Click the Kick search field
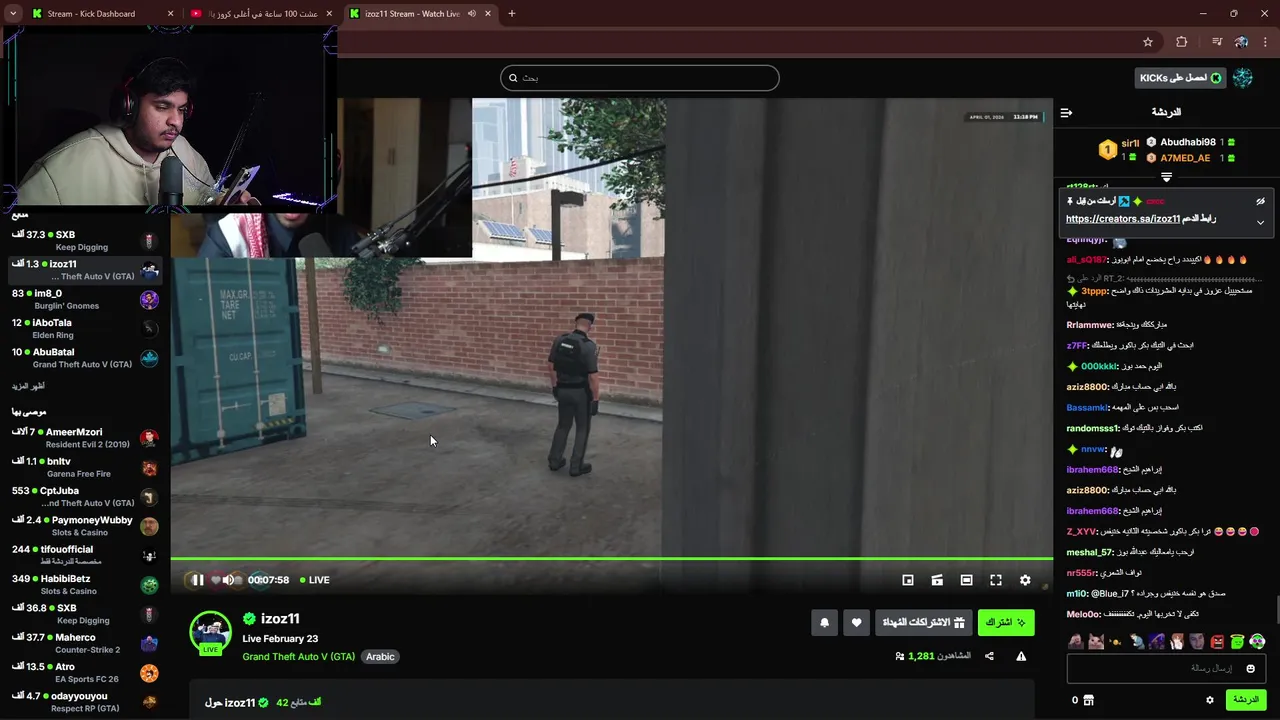The height and width of the screenshot is (720, 1280). [640, 78]
